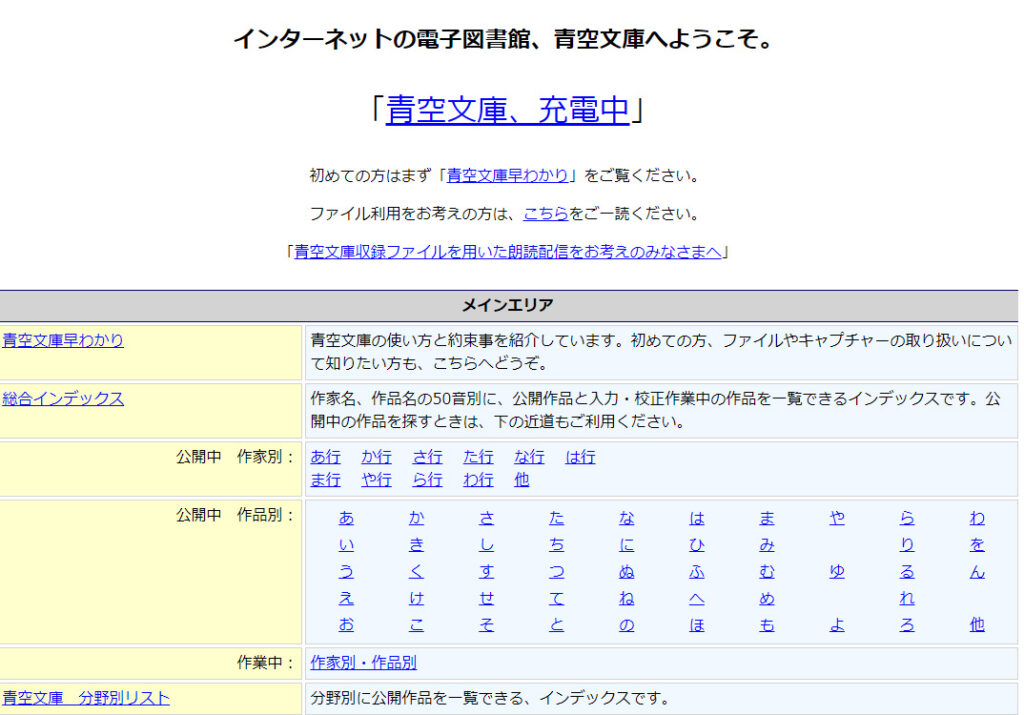This screenshot has height=715, width=1024.
Task: Open works starting with か in 作品別 grid
Action: [x=417, y=518]
